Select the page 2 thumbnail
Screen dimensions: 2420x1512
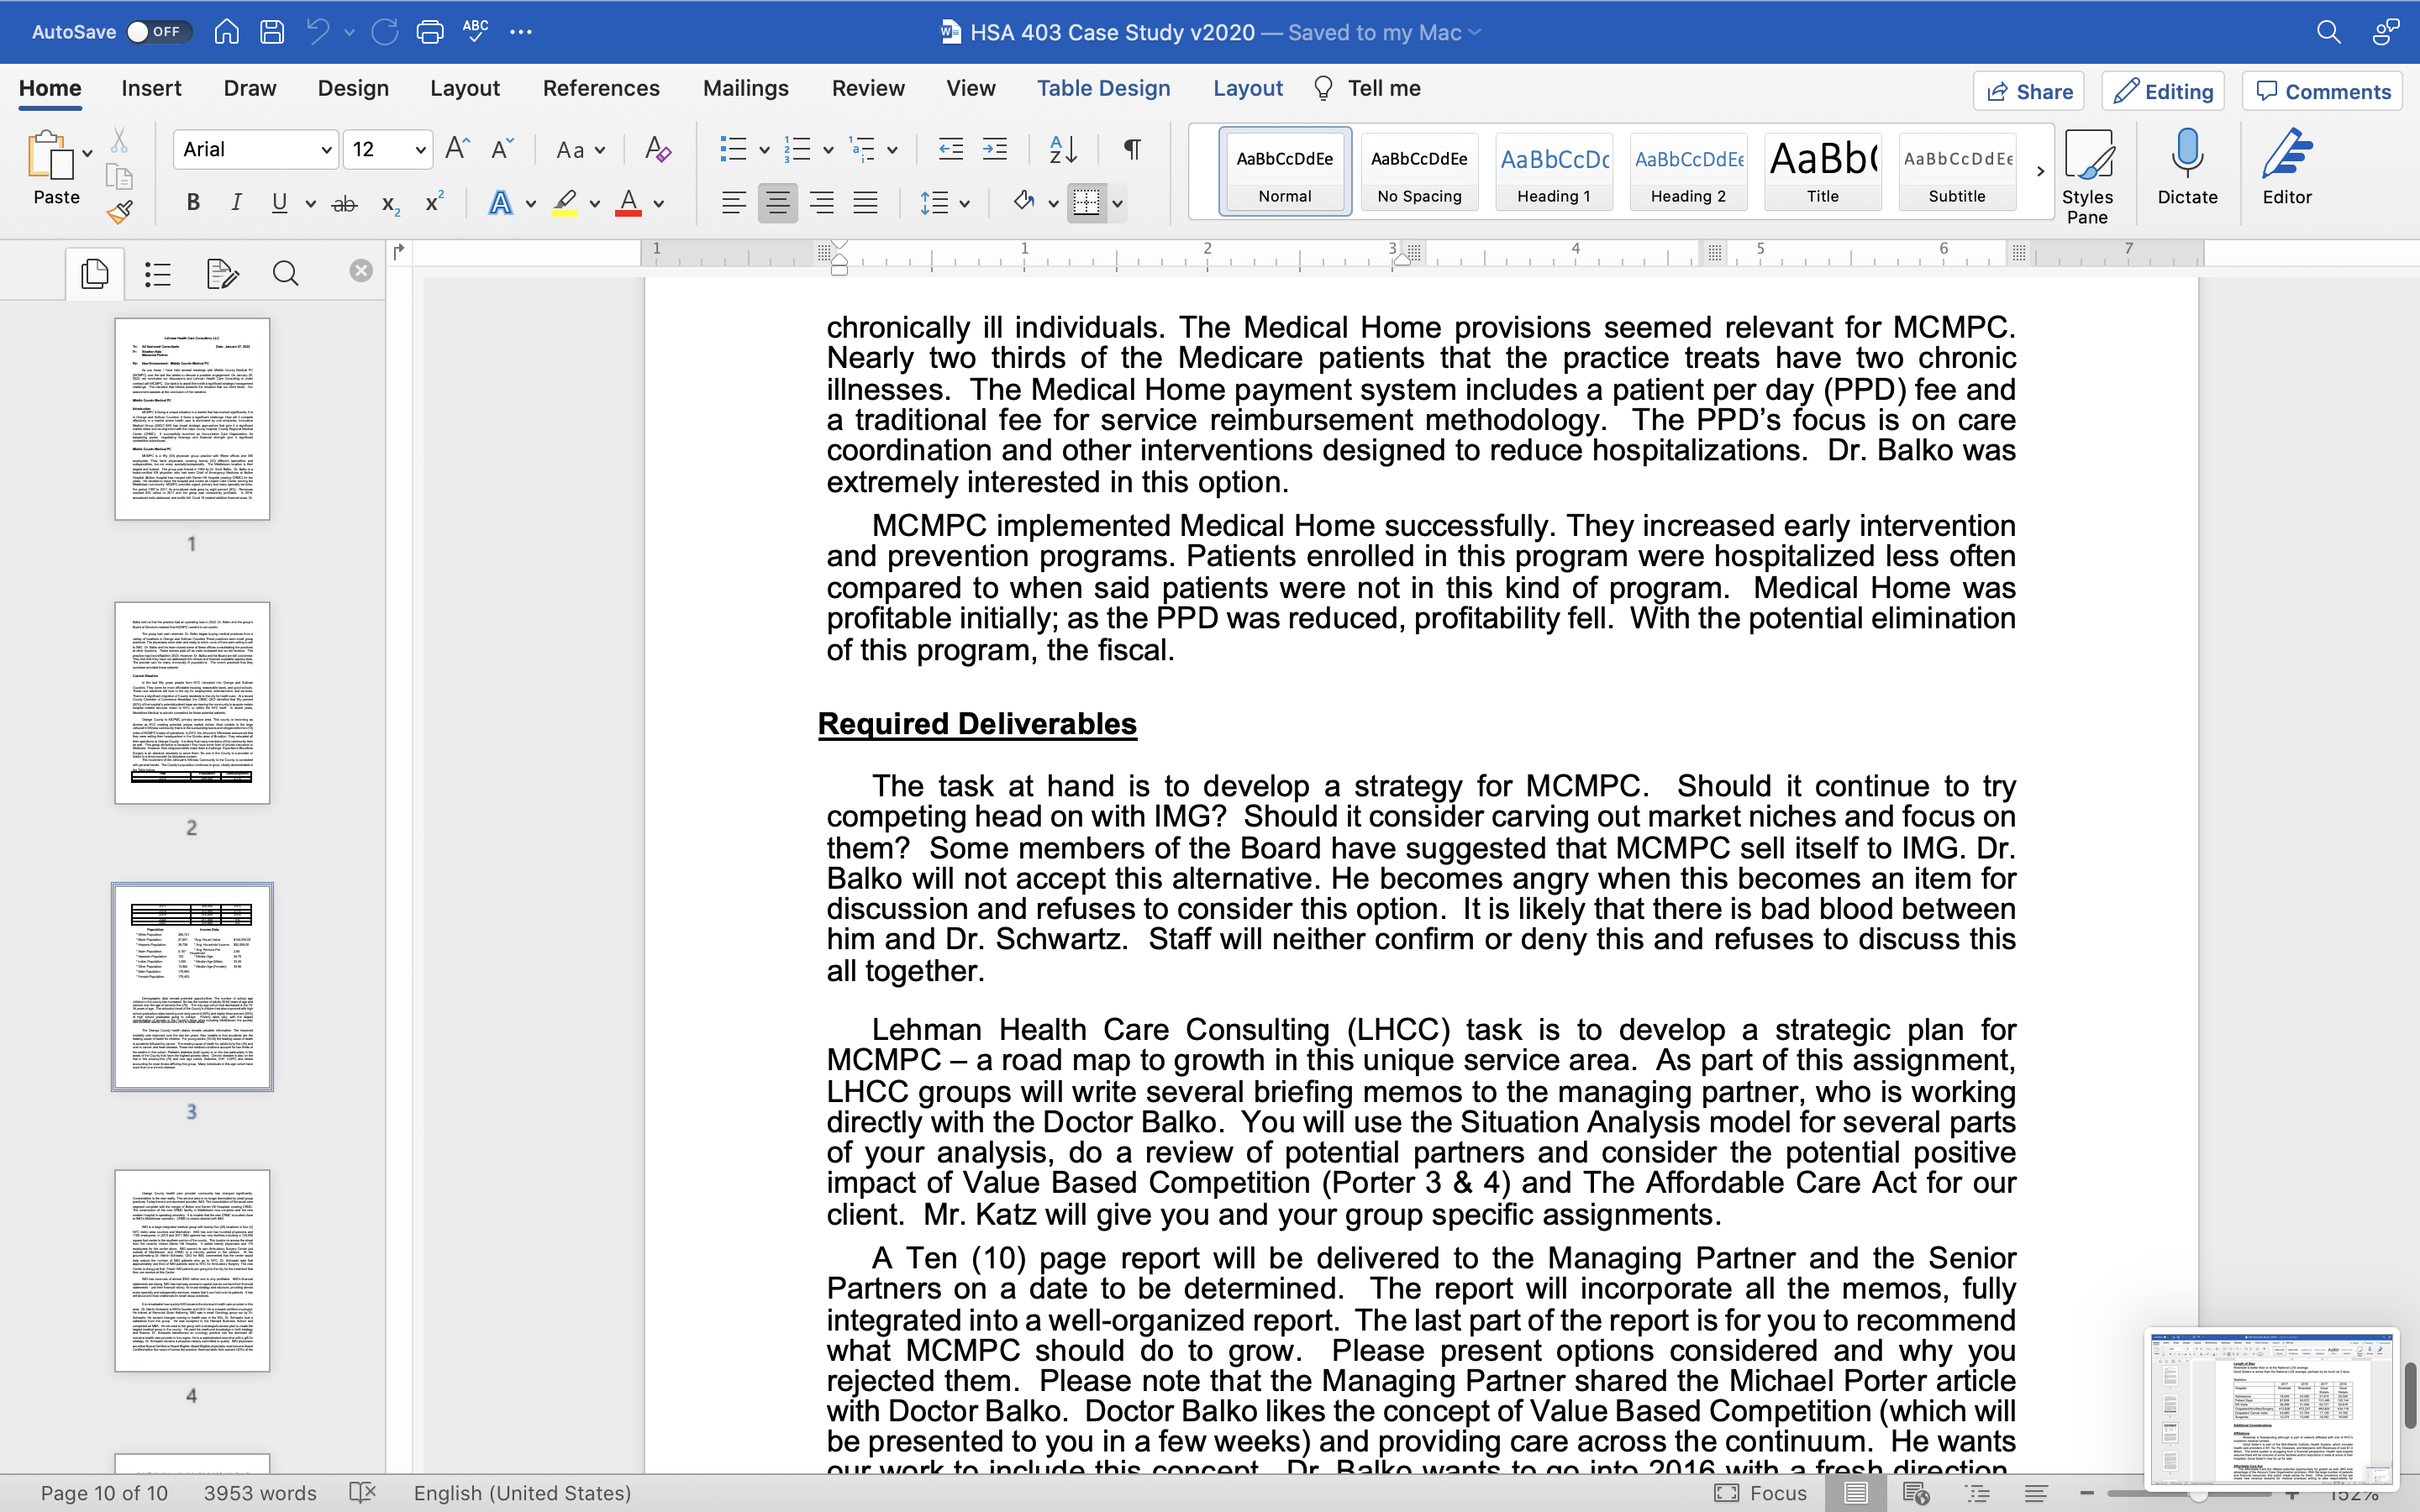tap(192, 703)
